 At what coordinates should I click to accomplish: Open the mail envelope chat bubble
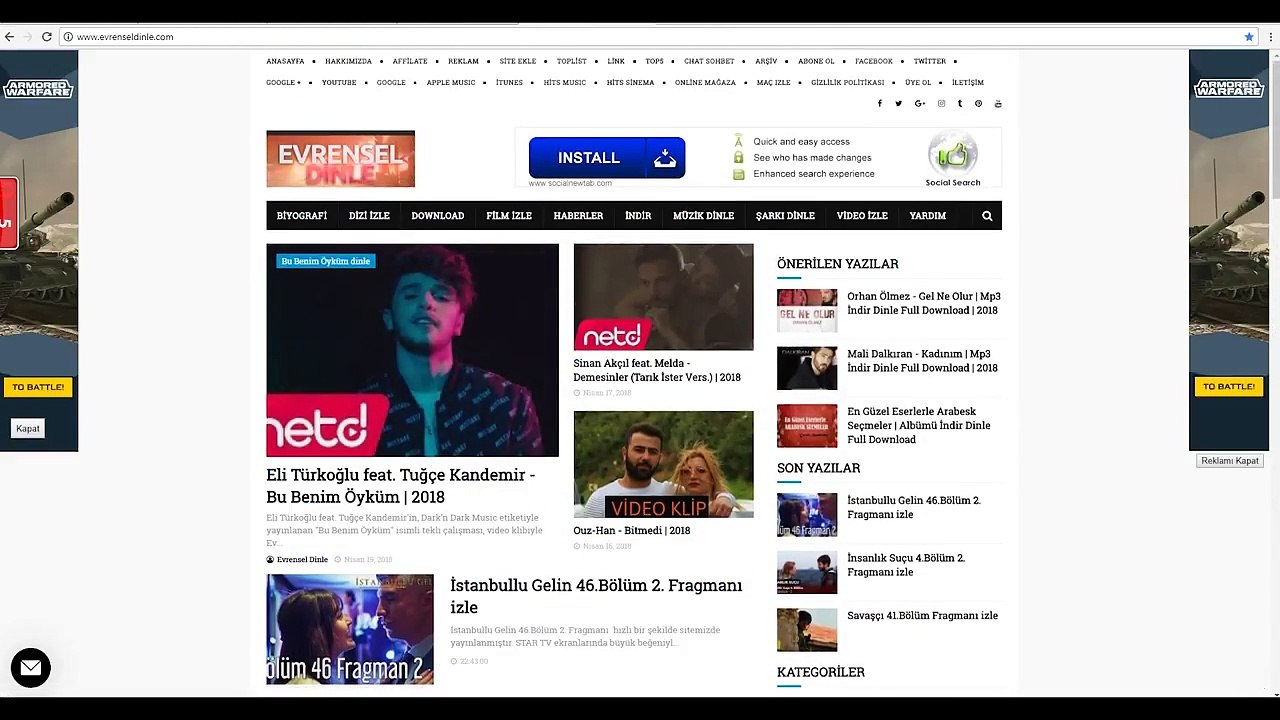[x=31, y=667]
